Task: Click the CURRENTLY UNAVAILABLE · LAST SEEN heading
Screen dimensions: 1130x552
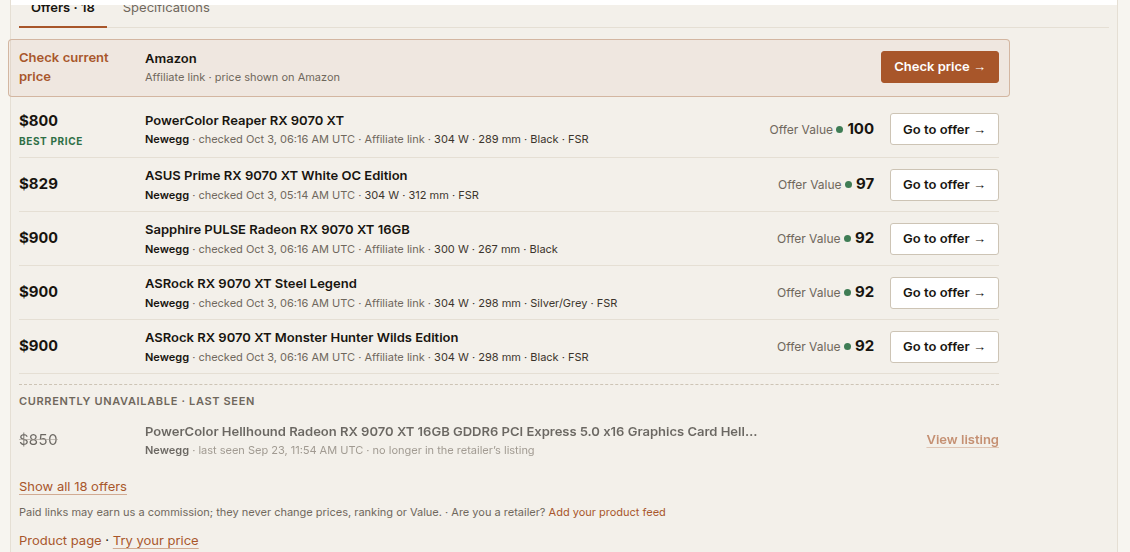Action: (136, 401)
